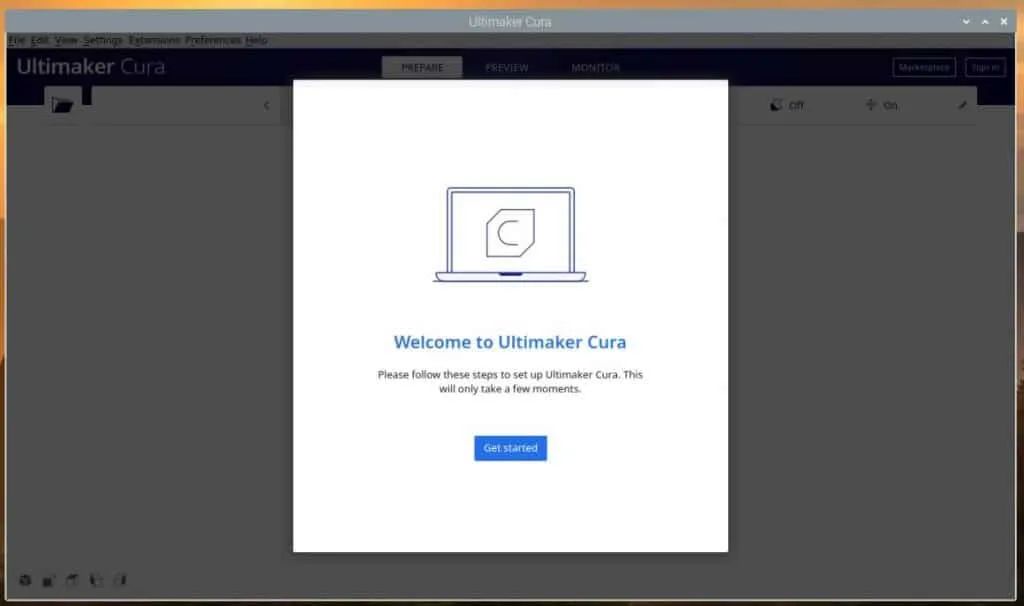The width and height of the screenshot is (1024, 606).
Task: Click the Ultimaker Cura logo
Action: click(91, 67)
